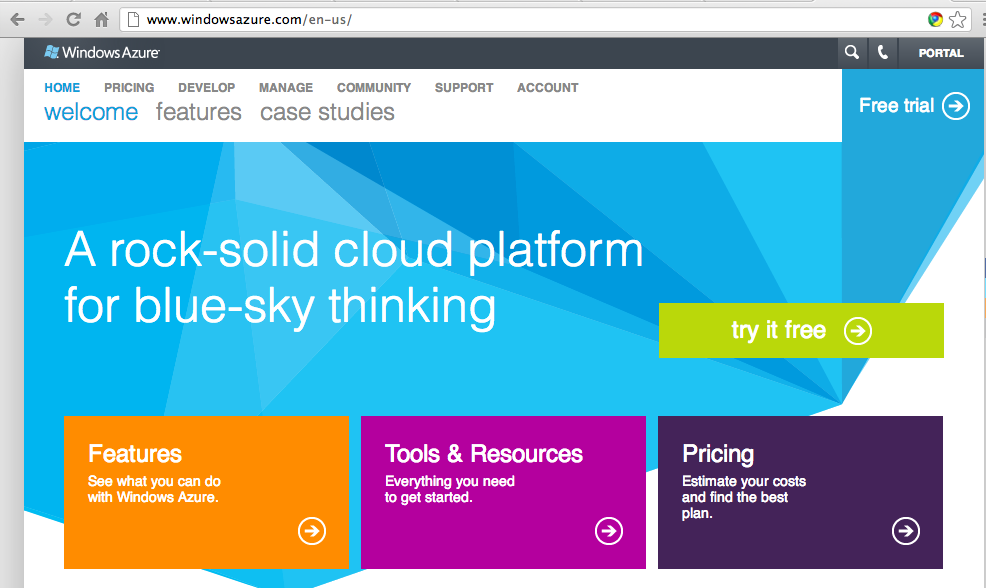Viewport: 986px width, 588px height.
Task: Open the PRICING menu item
Action: click(x=129, y=88)
